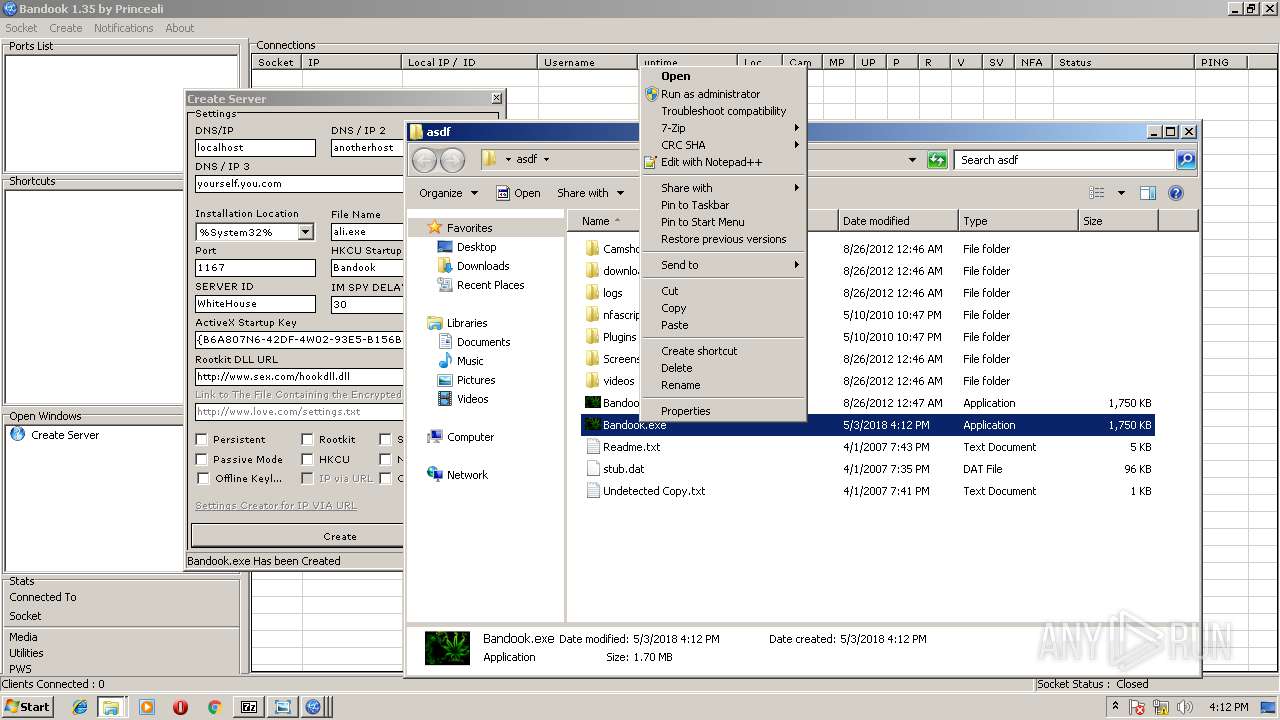1280x720 pixels.
Task: Select Create Server in Open Windows list
Action: pyautogui.click(x=64, y=435)
